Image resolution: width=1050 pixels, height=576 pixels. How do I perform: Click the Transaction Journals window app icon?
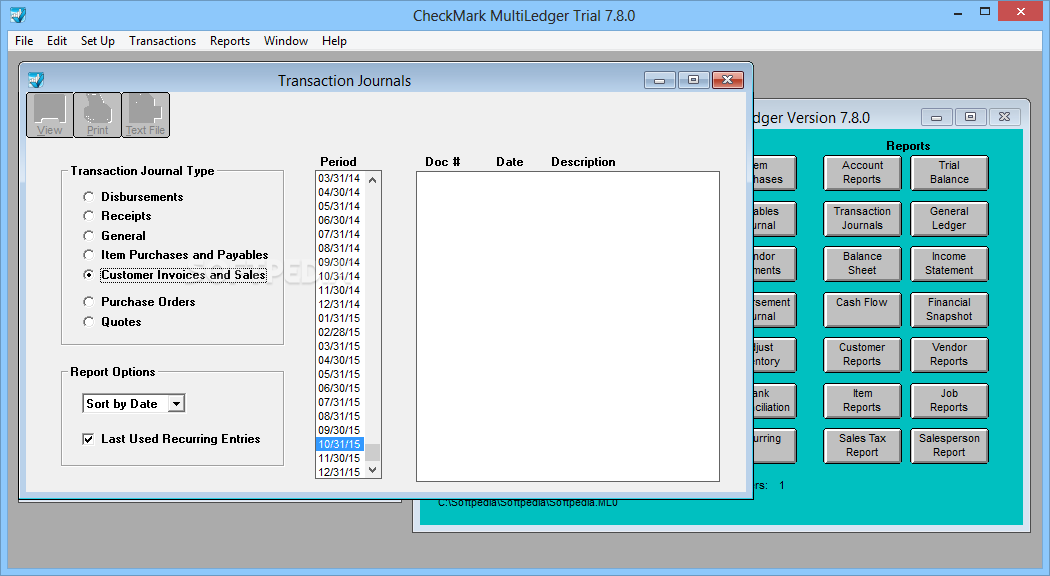[x=35, y=80]
